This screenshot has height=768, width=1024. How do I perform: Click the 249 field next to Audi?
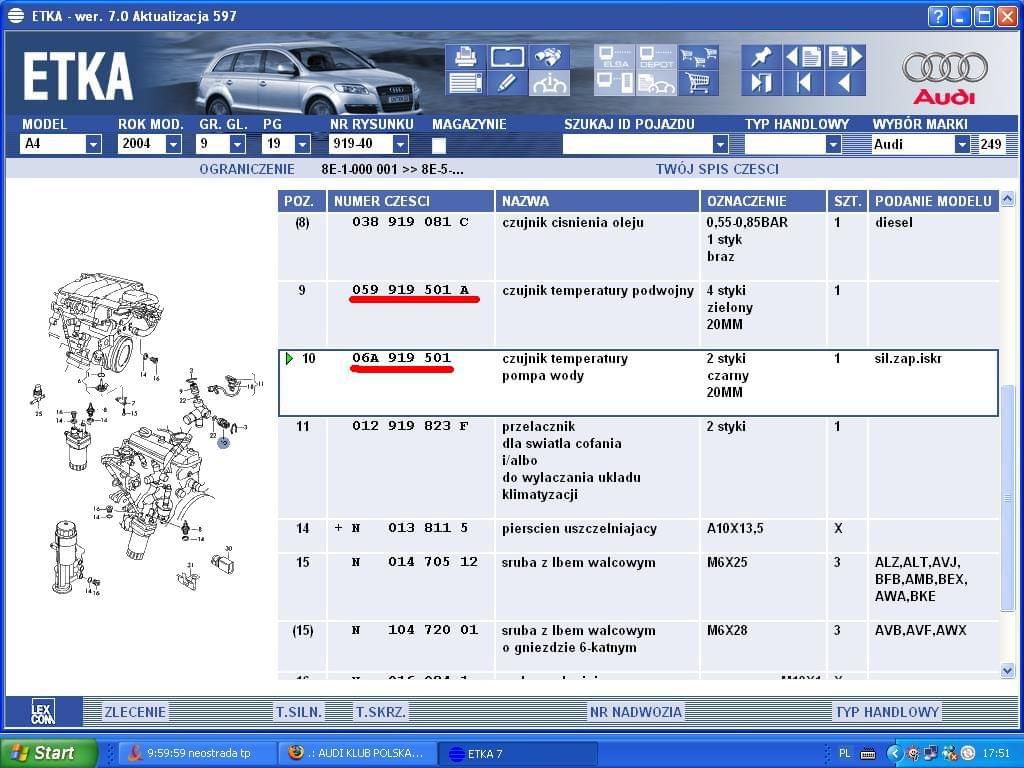pos(990,144)
